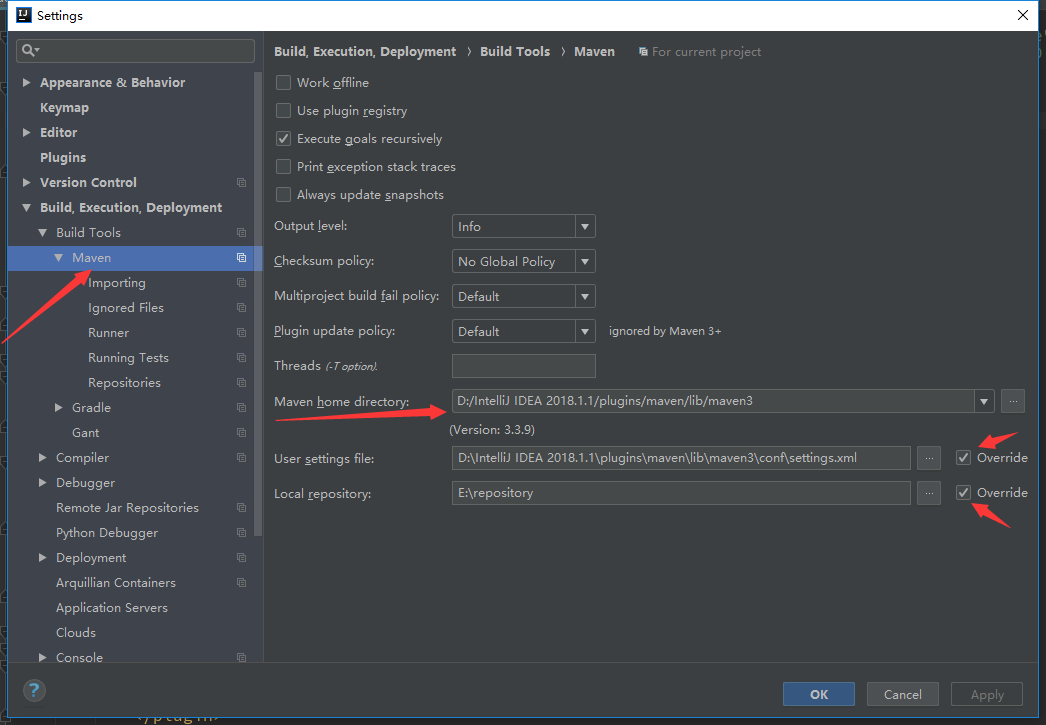Image resolution: width=1046 pixels, height=725 pixels.
Task: Collapse Build, Execution, Deployment node
Action: (x=27, y=207)
